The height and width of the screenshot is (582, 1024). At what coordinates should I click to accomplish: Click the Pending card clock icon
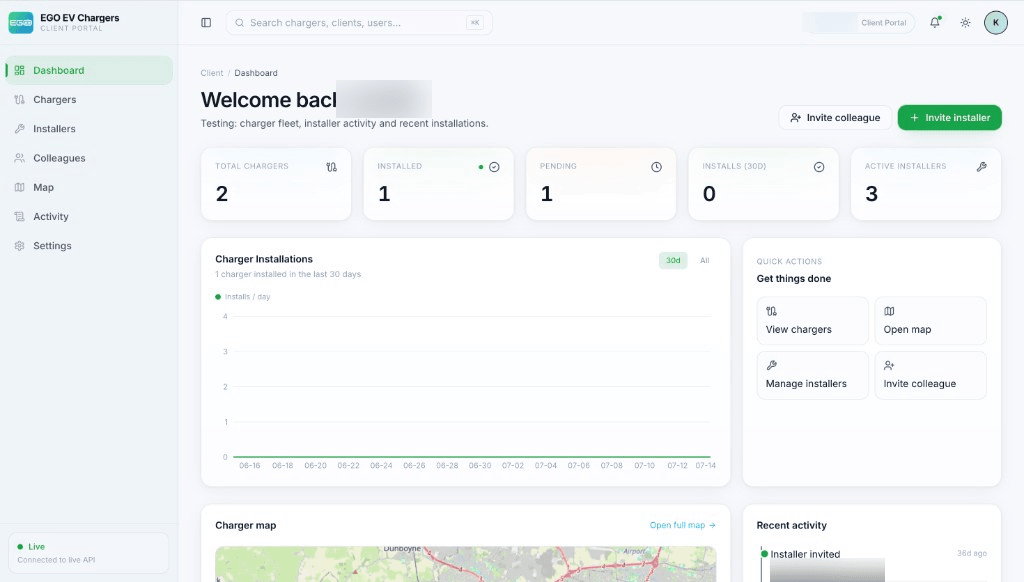tap(656, 167)
